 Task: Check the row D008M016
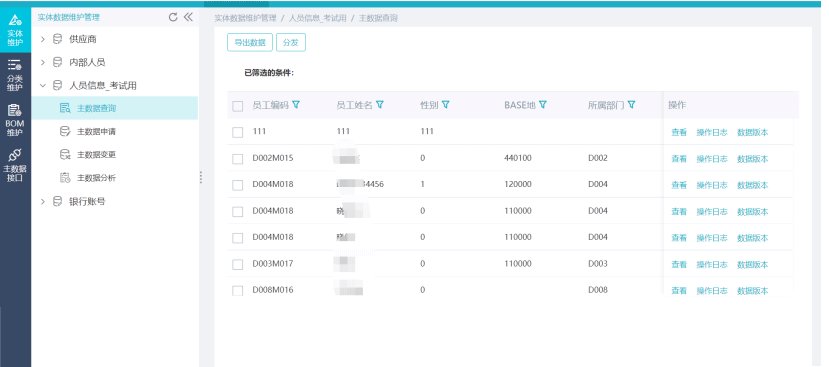point(238,290)
